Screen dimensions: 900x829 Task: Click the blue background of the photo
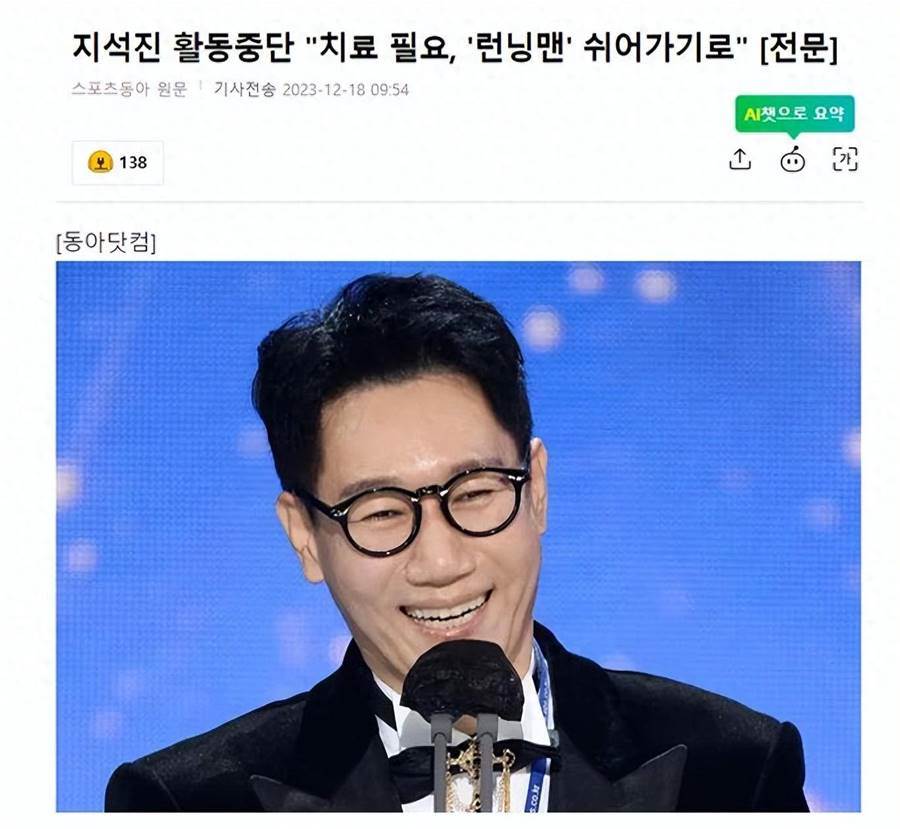[717, 459]
